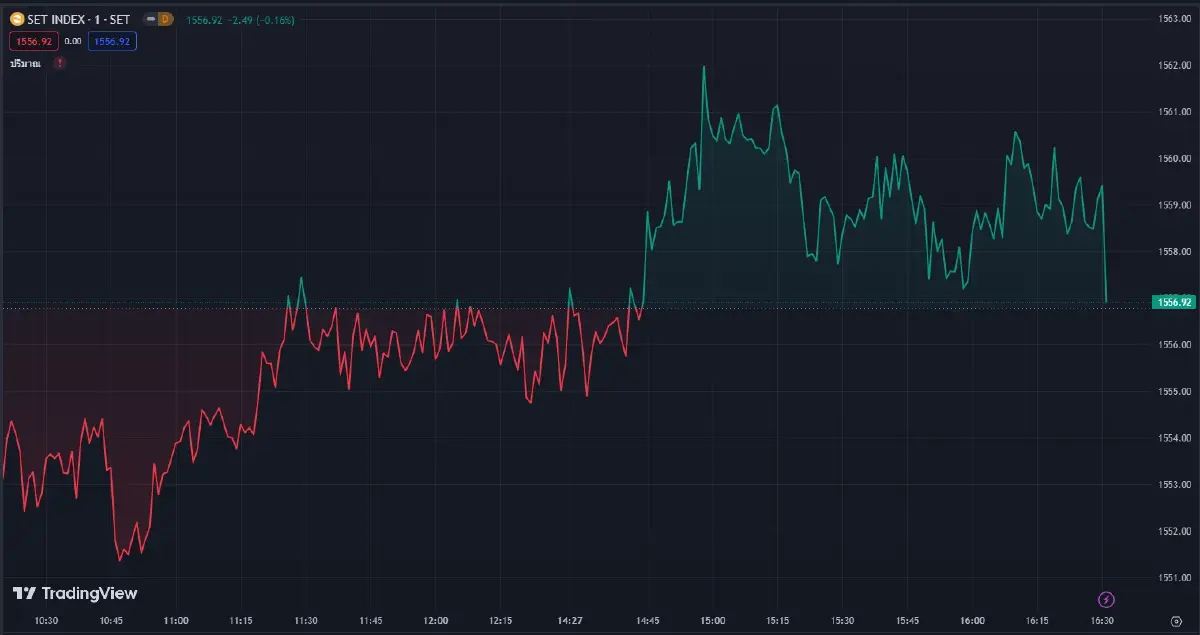The height and width of the screenshot is (635, 1200).
Task: Click the 15:30 time axis label
Action: click(x=842, y=621)
